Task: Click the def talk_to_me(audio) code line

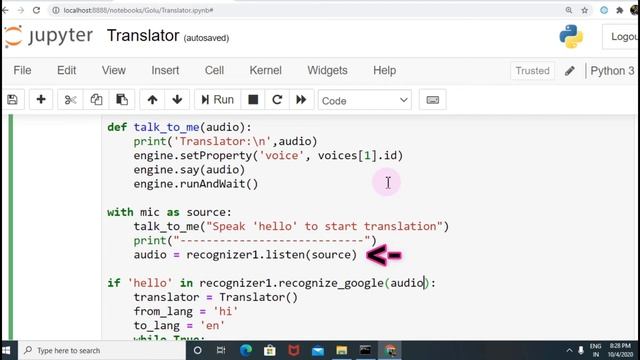Action: (180, 127)
